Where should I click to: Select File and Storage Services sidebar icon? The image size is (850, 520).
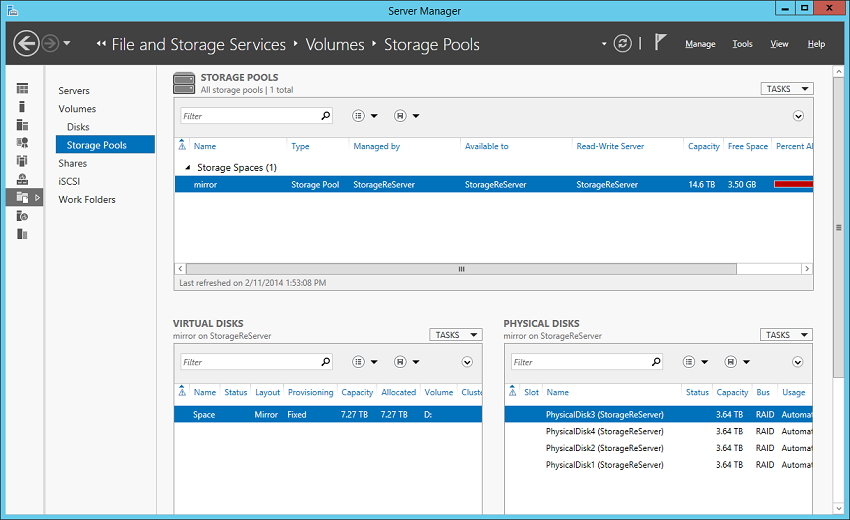22,197
